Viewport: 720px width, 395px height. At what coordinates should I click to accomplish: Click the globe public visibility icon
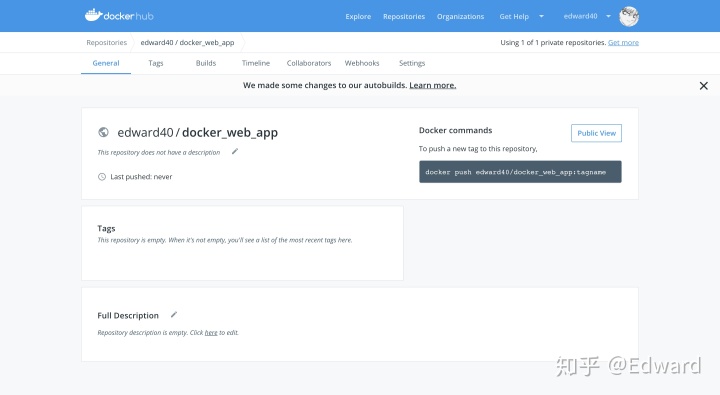coord(103,132)
